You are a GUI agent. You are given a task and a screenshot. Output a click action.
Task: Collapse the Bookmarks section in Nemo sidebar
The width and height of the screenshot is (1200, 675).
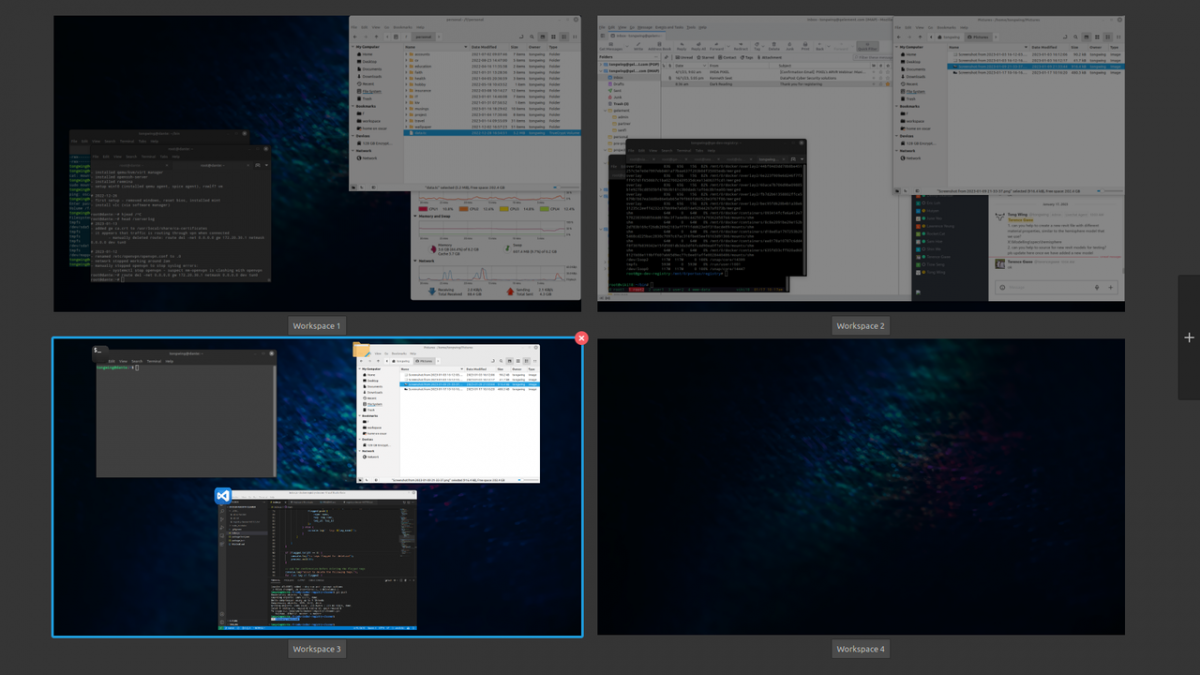point(359,416)
